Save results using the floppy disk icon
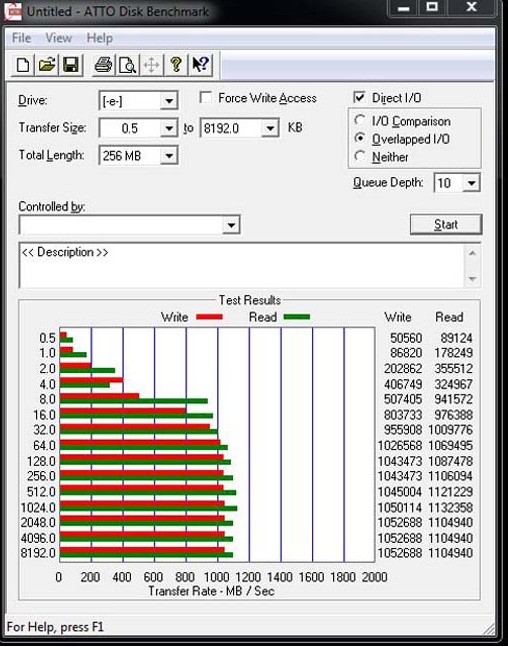Viewport: 508px width, 647px height. coord(71,65)
